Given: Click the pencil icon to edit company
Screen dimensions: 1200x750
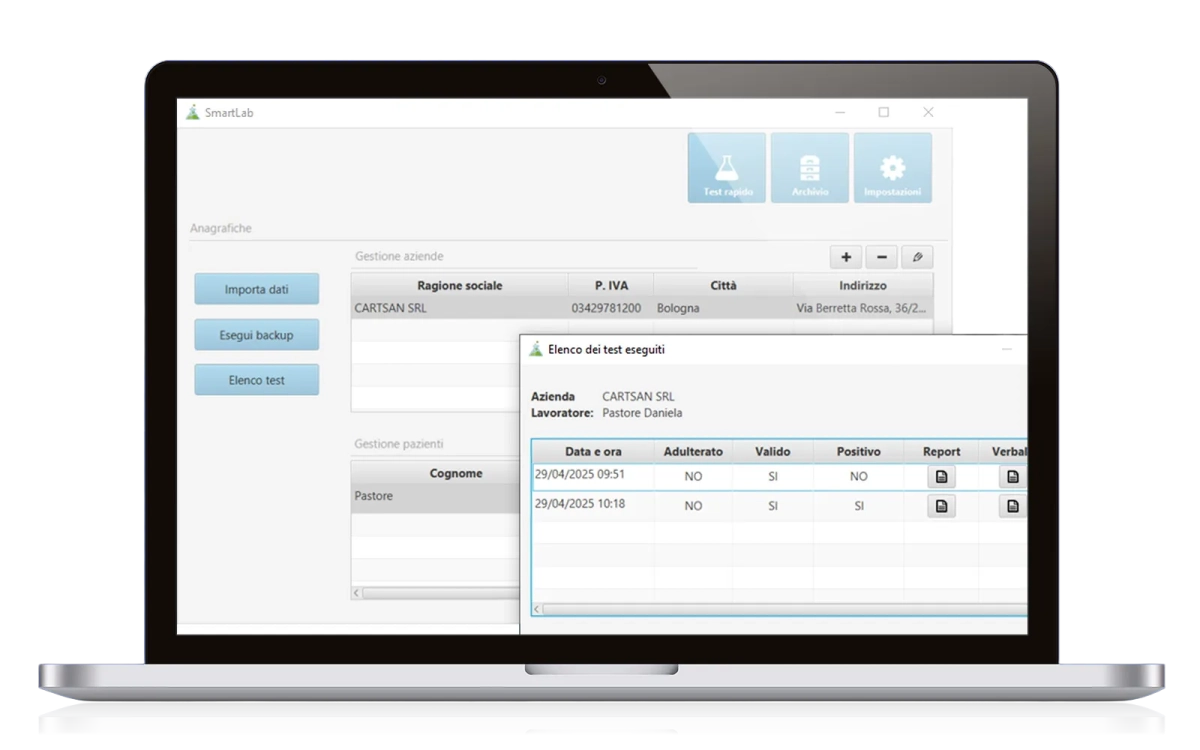Looking at the screenshot, I should (x=917, y=257).
